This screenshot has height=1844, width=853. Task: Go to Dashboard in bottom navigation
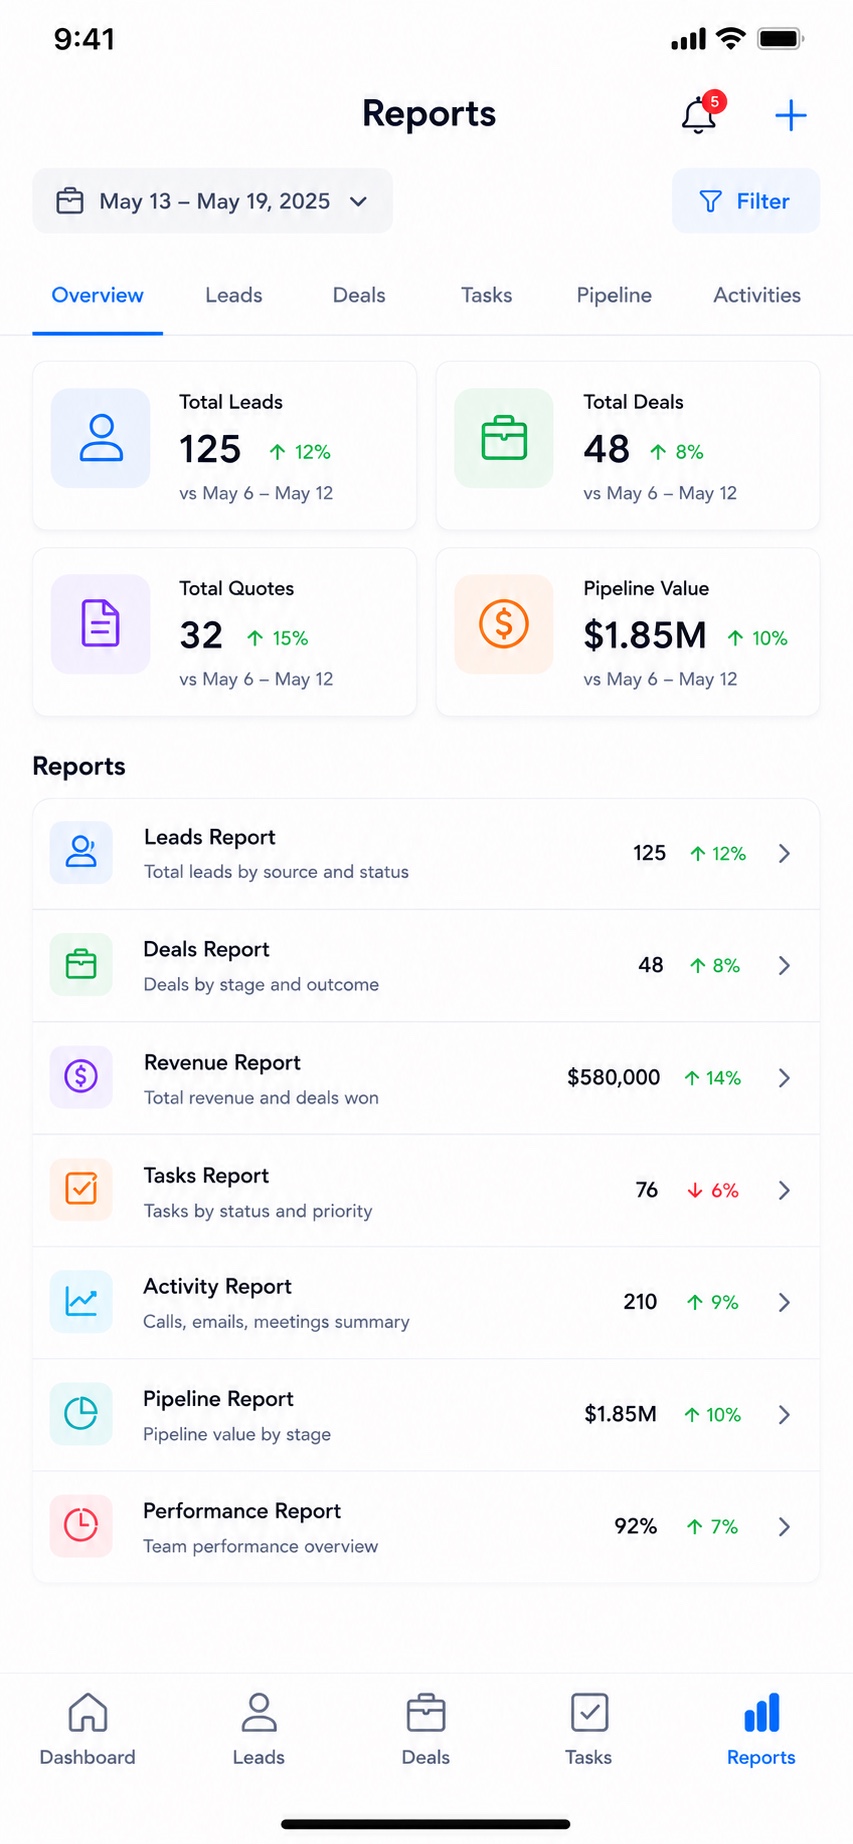[88, 1730]
